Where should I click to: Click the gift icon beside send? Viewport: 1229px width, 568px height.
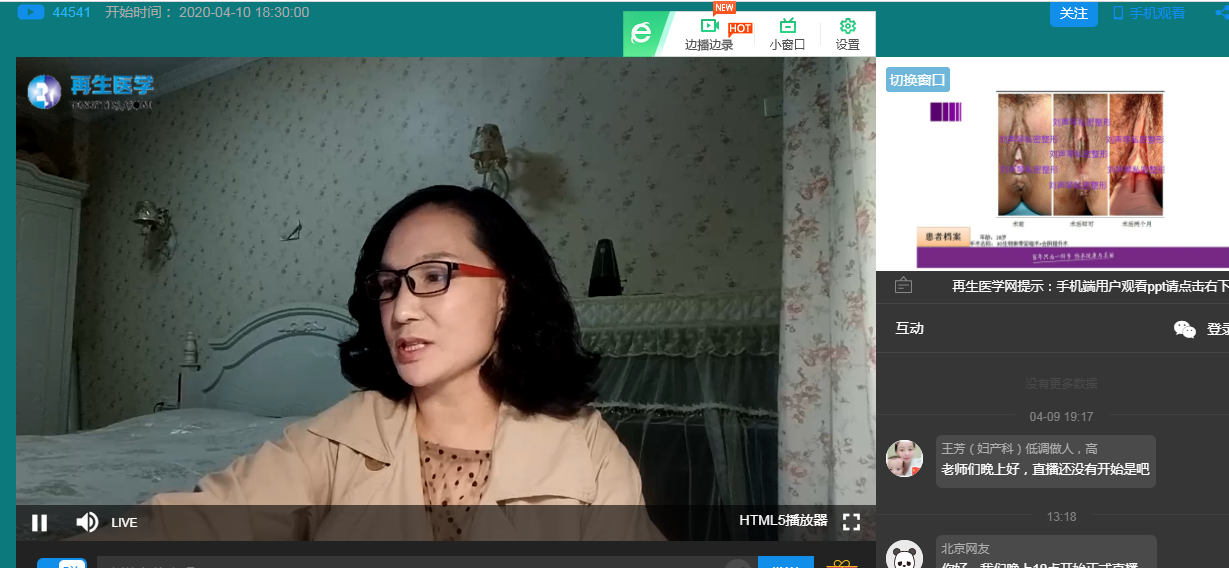pos(841,563)
